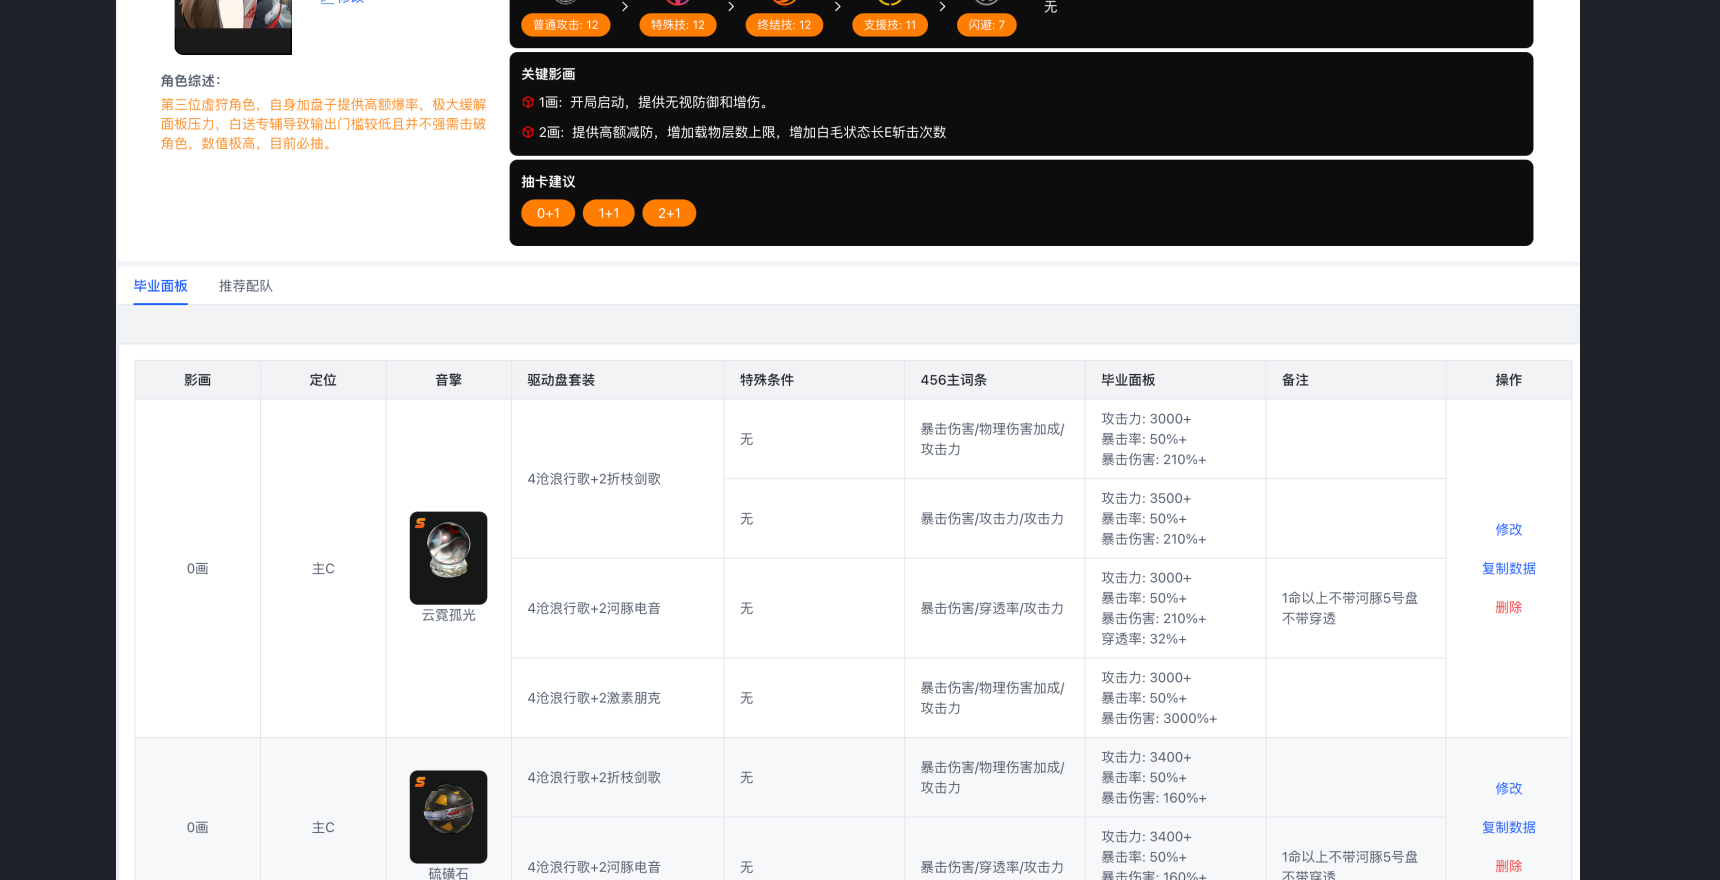Select the 毕业面板 tab
The image size is (1720, 880).
[x=160, y=286]
